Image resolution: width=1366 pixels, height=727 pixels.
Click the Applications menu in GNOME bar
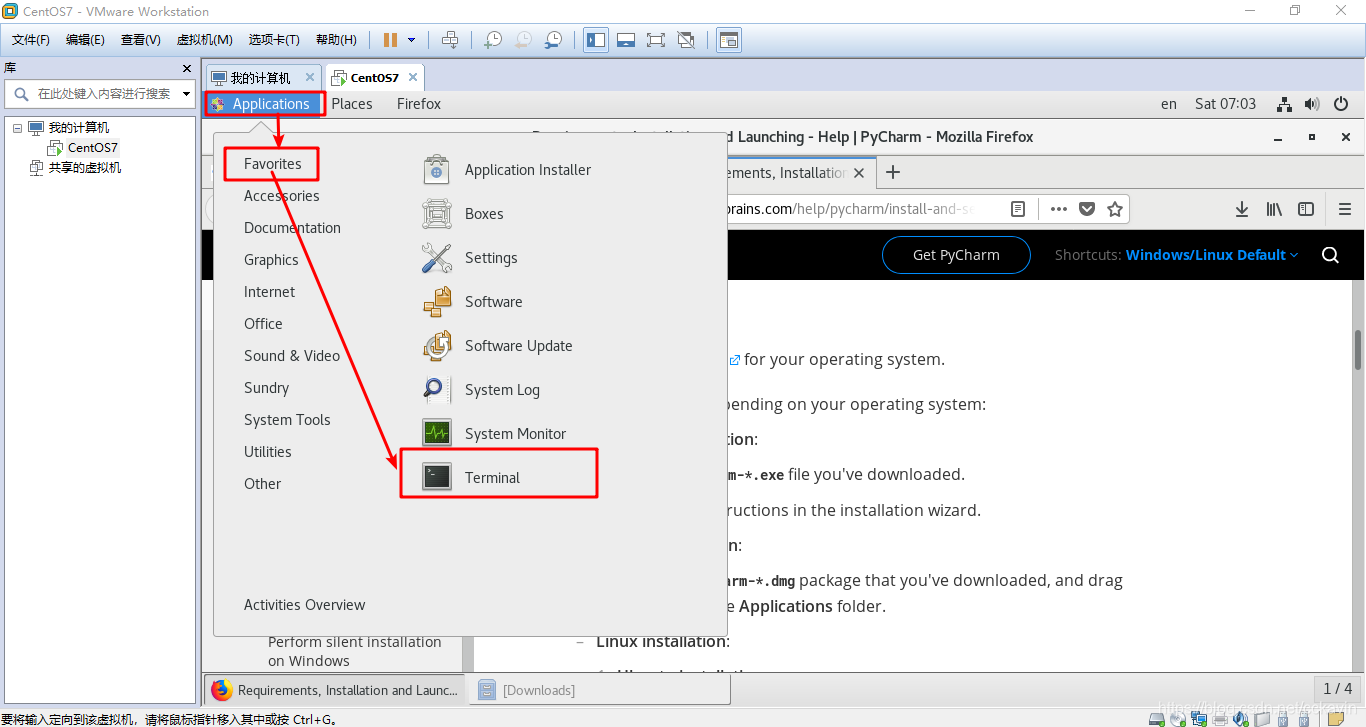(x=264, y=104)
